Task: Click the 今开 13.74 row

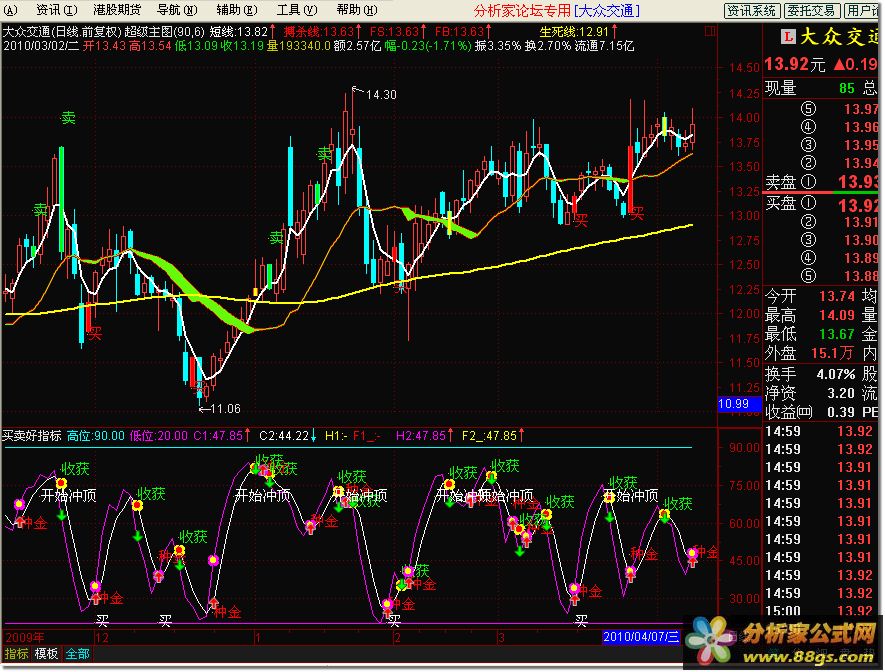Action: click(x=822, y=296)
